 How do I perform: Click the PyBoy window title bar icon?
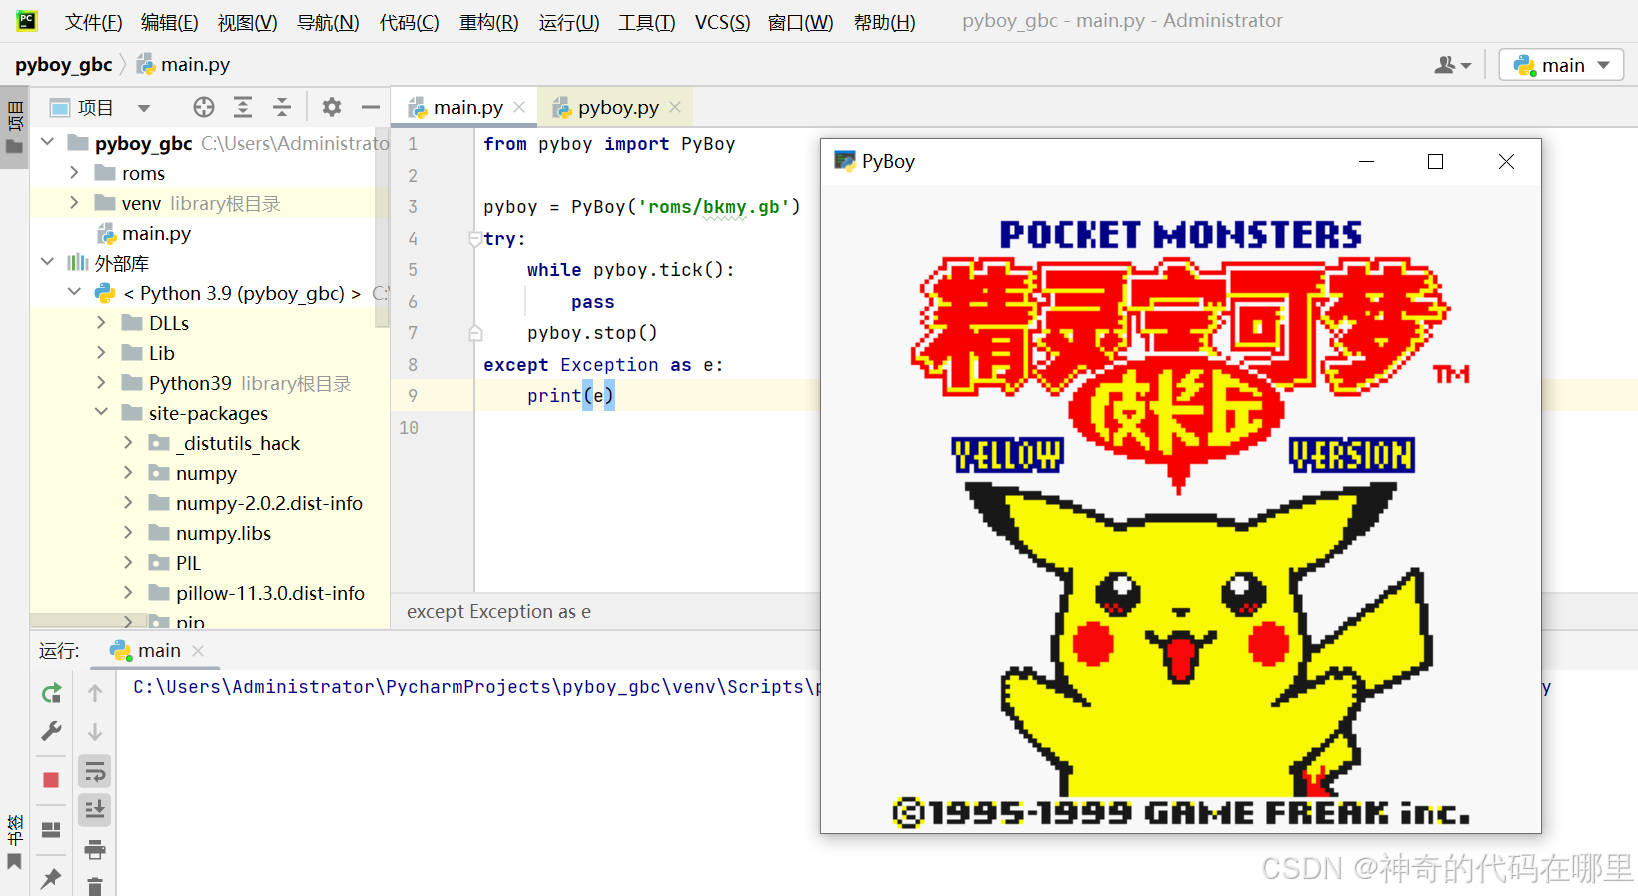pos(845,161)
